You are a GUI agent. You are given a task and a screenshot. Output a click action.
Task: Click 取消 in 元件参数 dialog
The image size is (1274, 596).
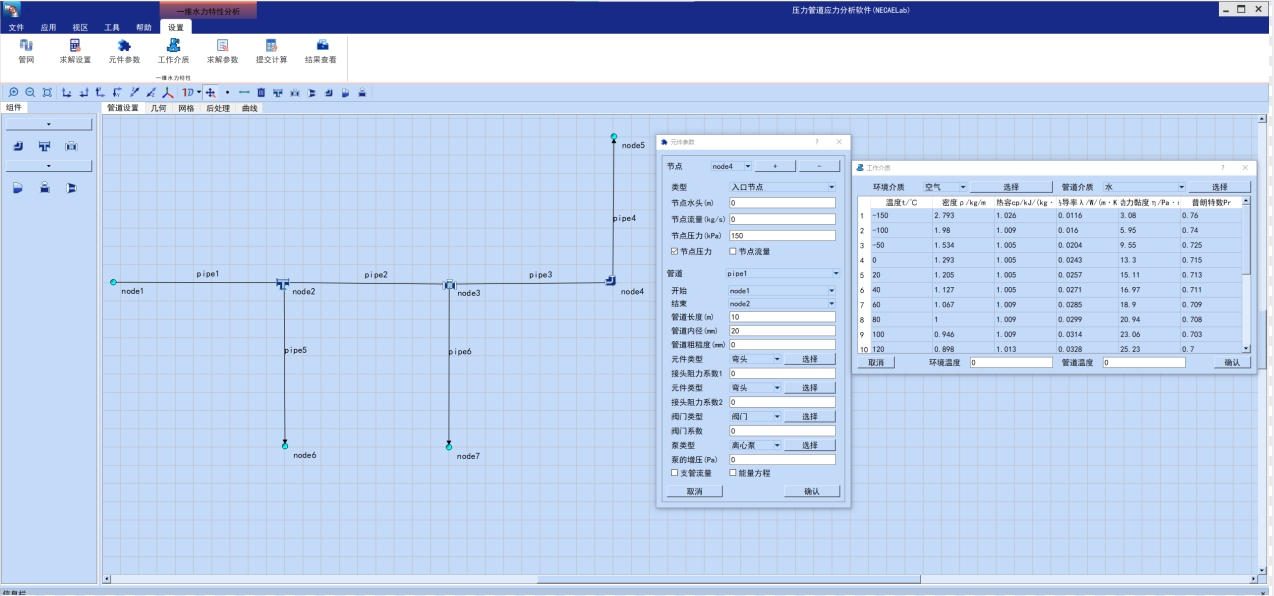(694, 491)
